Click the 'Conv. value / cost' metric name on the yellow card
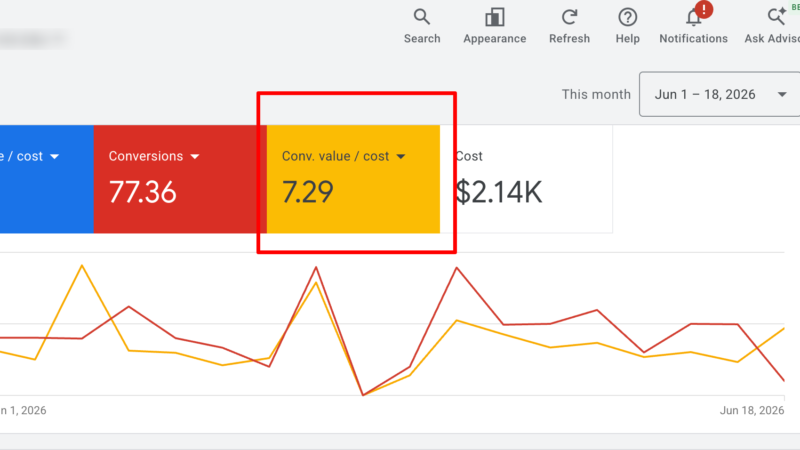Viewport: 800px width, 450px height. [335, 156]
